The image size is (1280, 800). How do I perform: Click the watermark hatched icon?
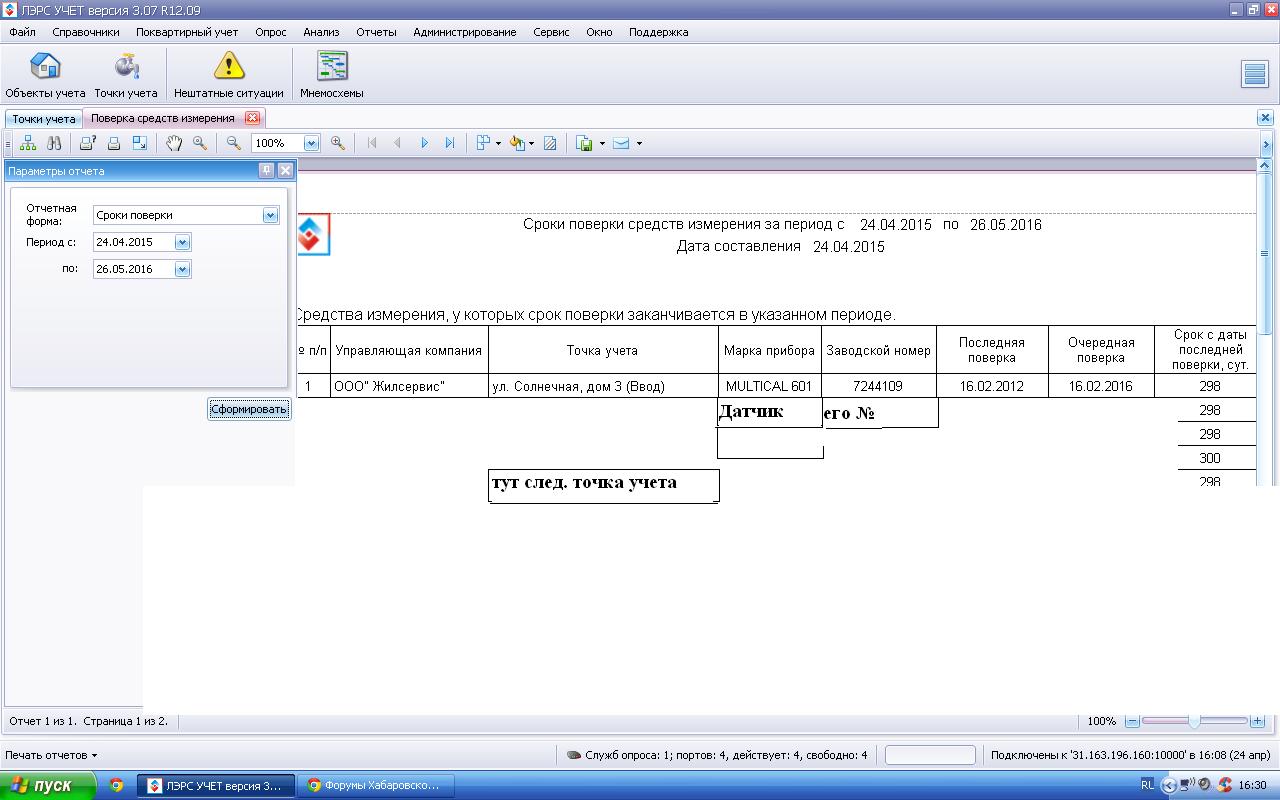click(x=550, y=143)
